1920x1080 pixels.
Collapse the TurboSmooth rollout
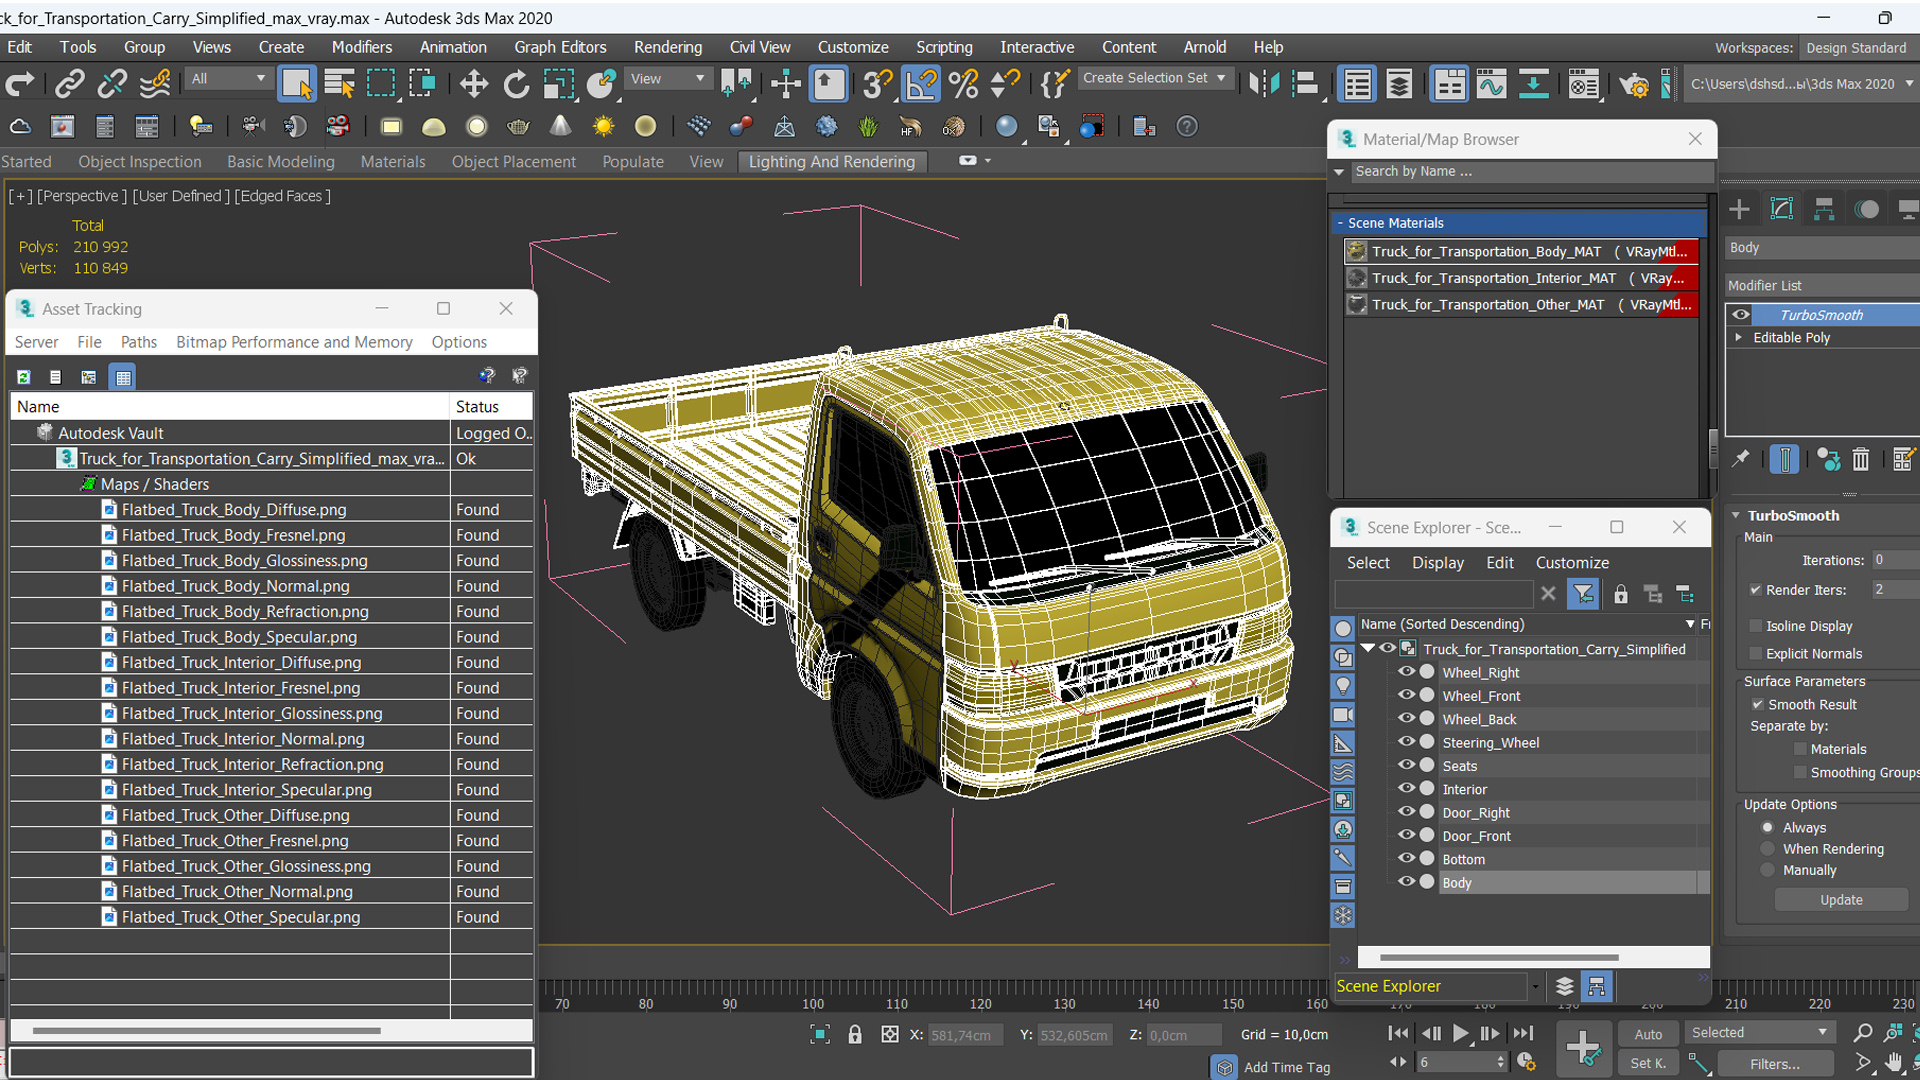tap(1736, 516)
